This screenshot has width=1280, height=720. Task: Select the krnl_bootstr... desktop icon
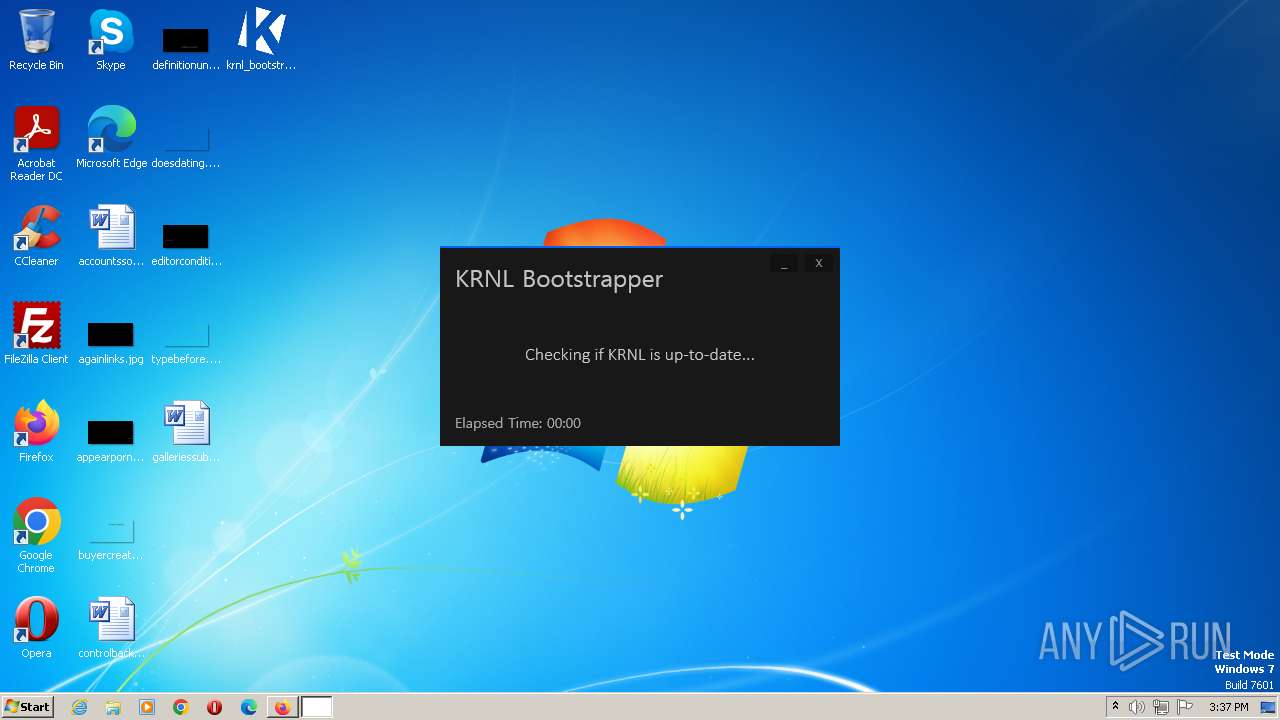pyautogui.click(x=261, y=40)
